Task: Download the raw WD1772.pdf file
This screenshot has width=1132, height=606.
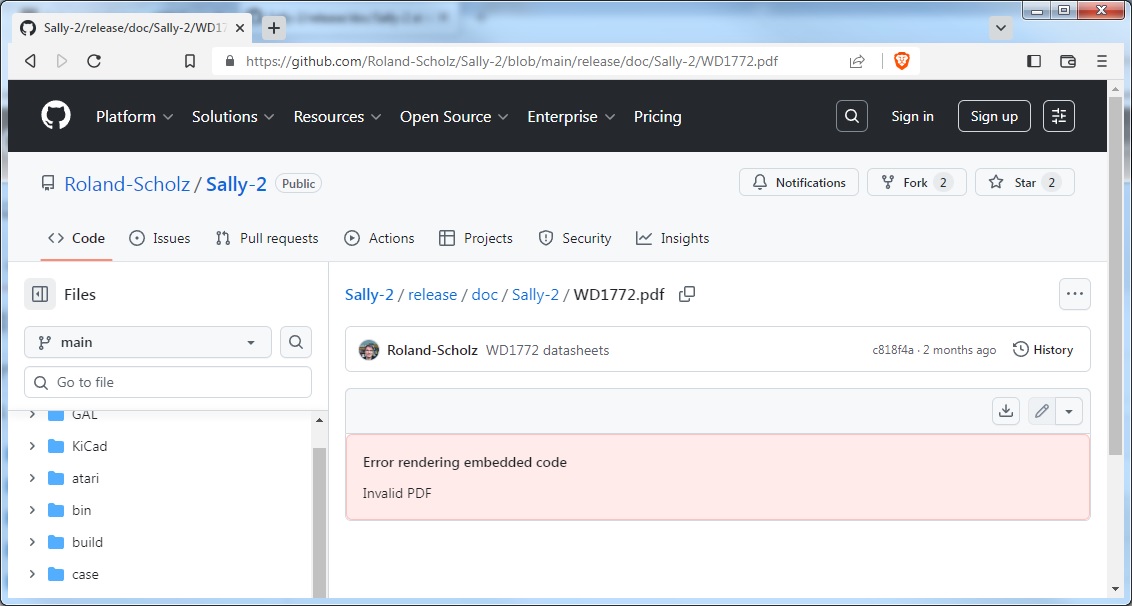Action: point(1006,410)
